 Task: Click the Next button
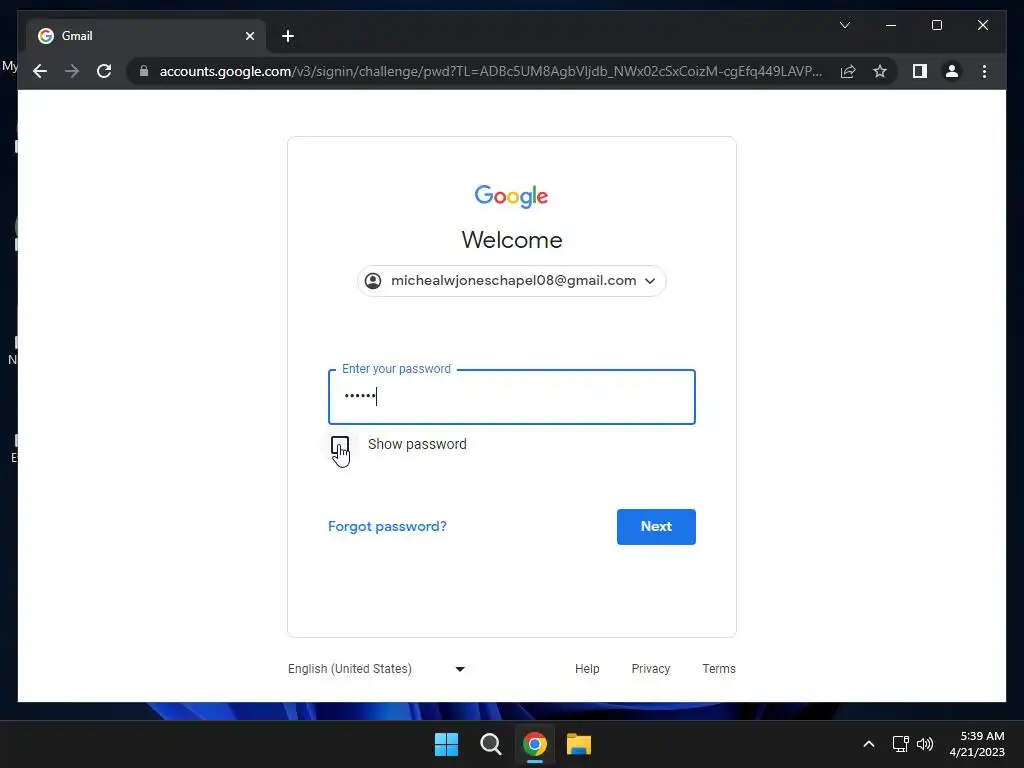(656, 526)
